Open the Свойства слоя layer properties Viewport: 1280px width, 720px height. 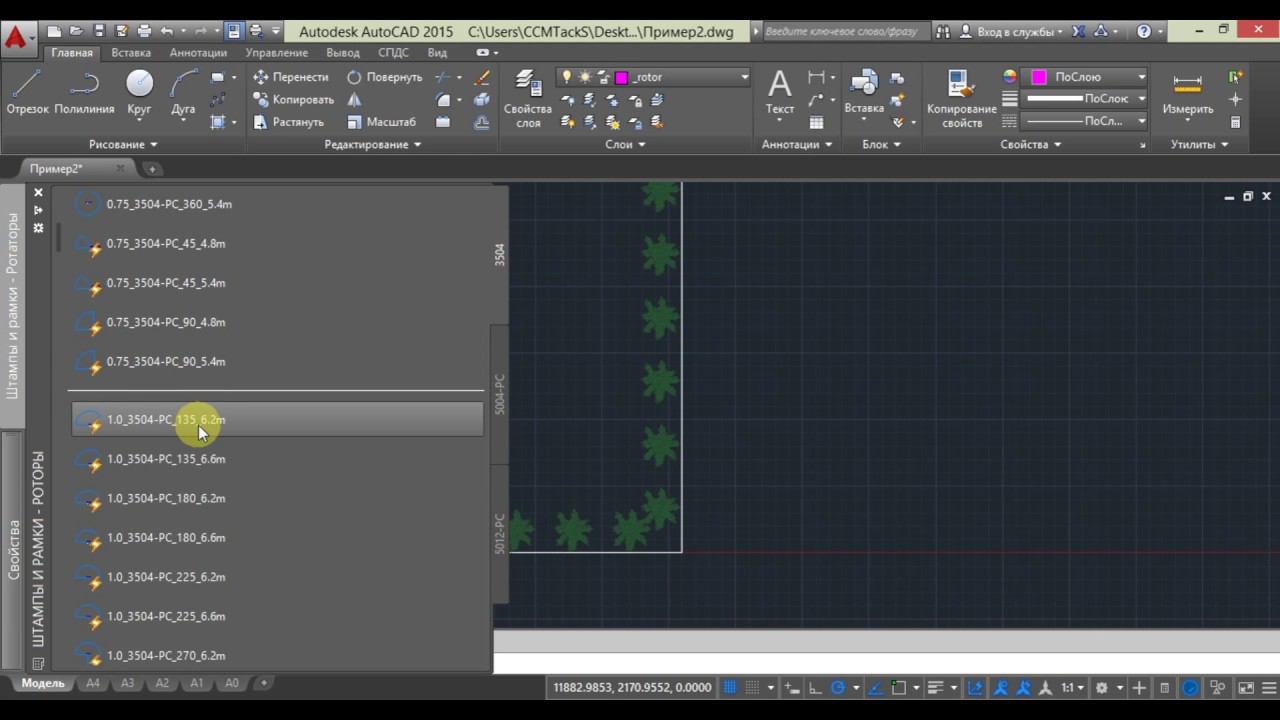[527, 99]
